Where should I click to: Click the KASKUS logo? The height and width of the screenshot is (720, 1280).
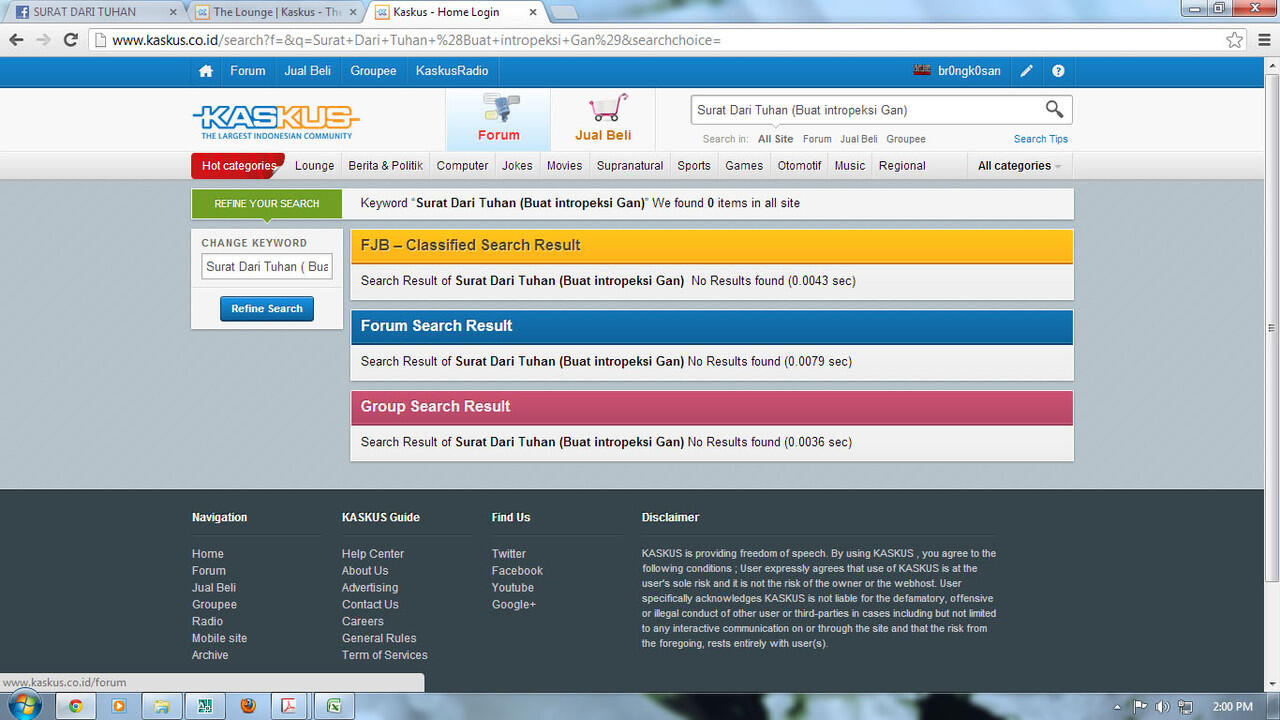[x=275, y=121]
